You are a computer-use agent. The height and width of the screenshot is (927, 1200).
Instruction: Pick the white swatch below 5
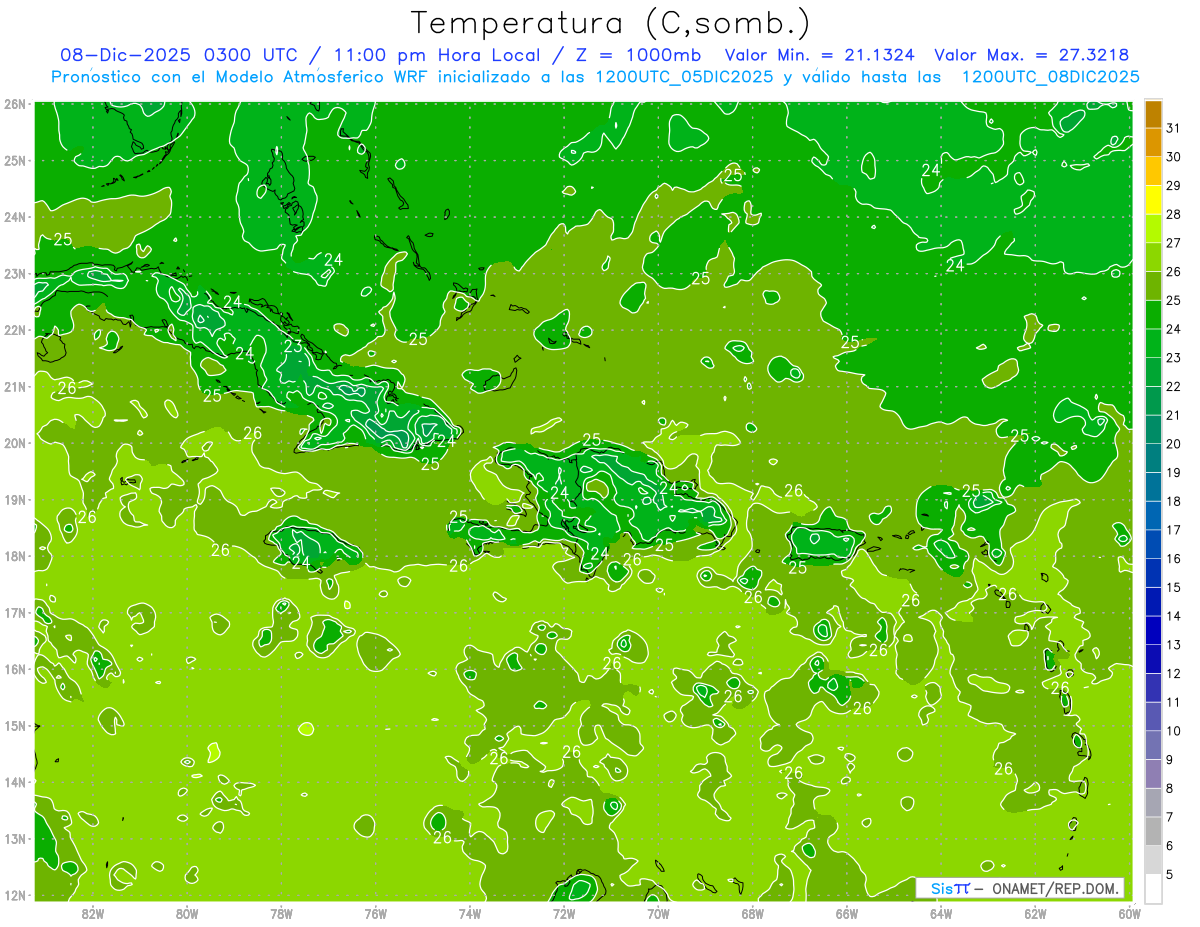(x=1153, y=888)
